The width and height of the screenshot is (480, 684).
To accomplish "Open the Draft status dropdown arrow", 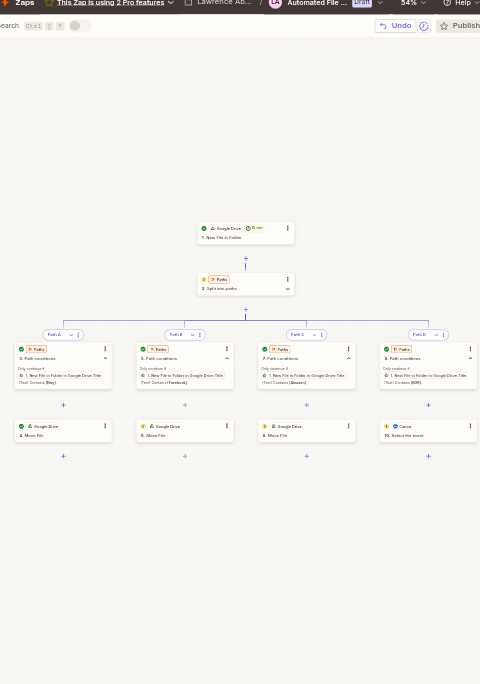I will [x=380, y=3].
